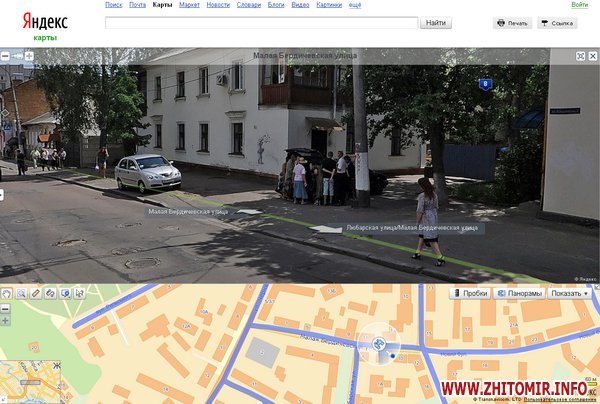Get the map link via Ссылка

pos(558,23)
